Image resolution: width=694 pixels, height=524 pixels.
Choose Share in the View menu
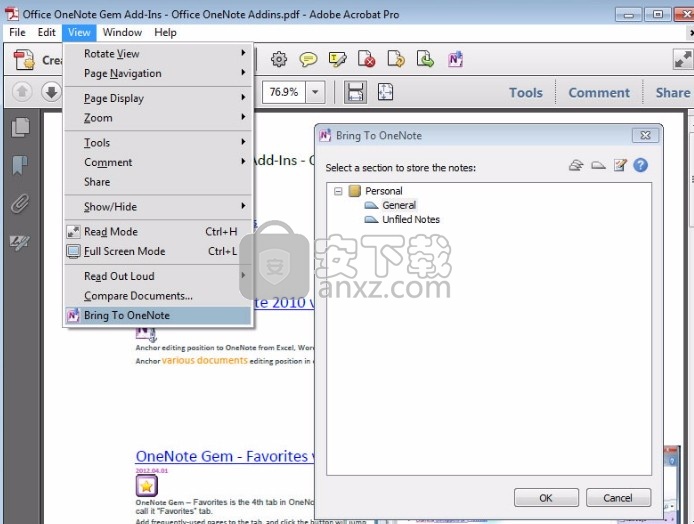point(158,181)
